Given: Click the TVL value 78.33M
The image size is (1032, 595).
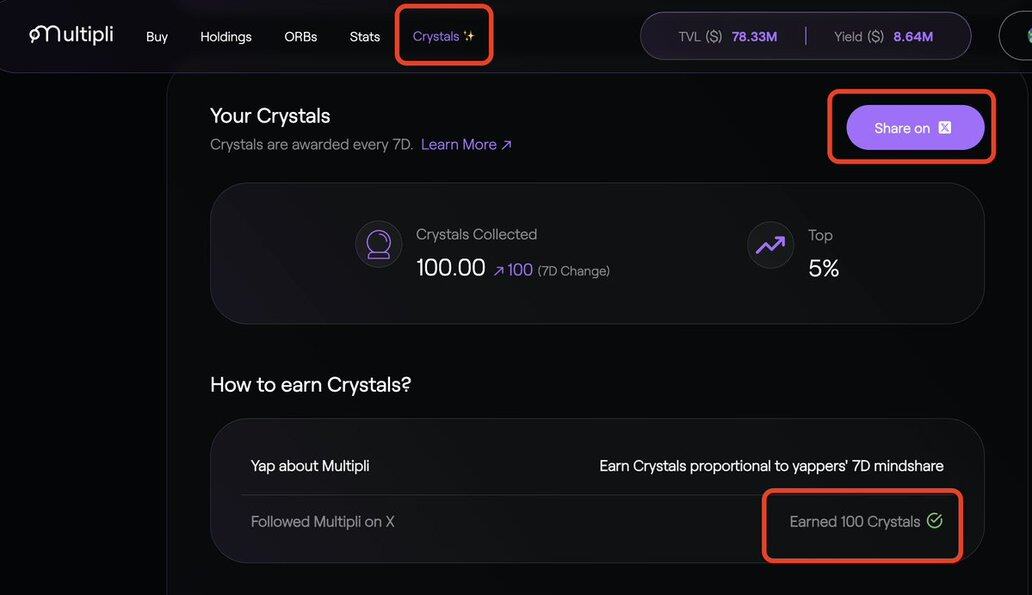Looking at the screenshot, I should (754, 36).
